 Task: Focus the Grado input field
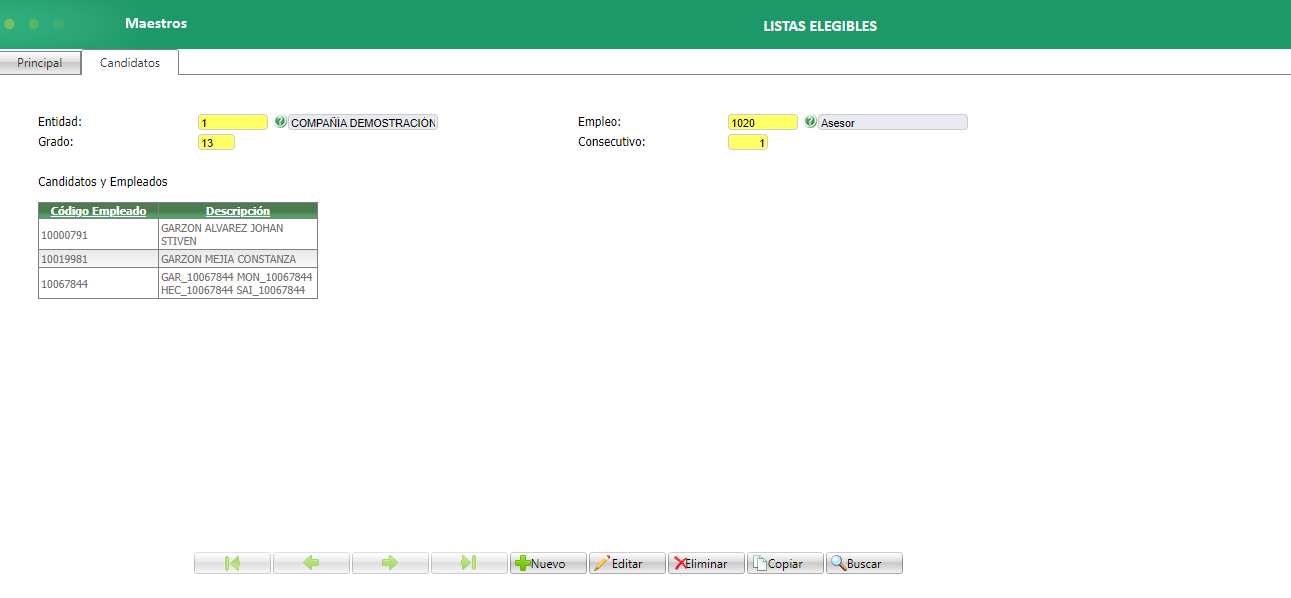pyautogui.click(x=216, y=142)
